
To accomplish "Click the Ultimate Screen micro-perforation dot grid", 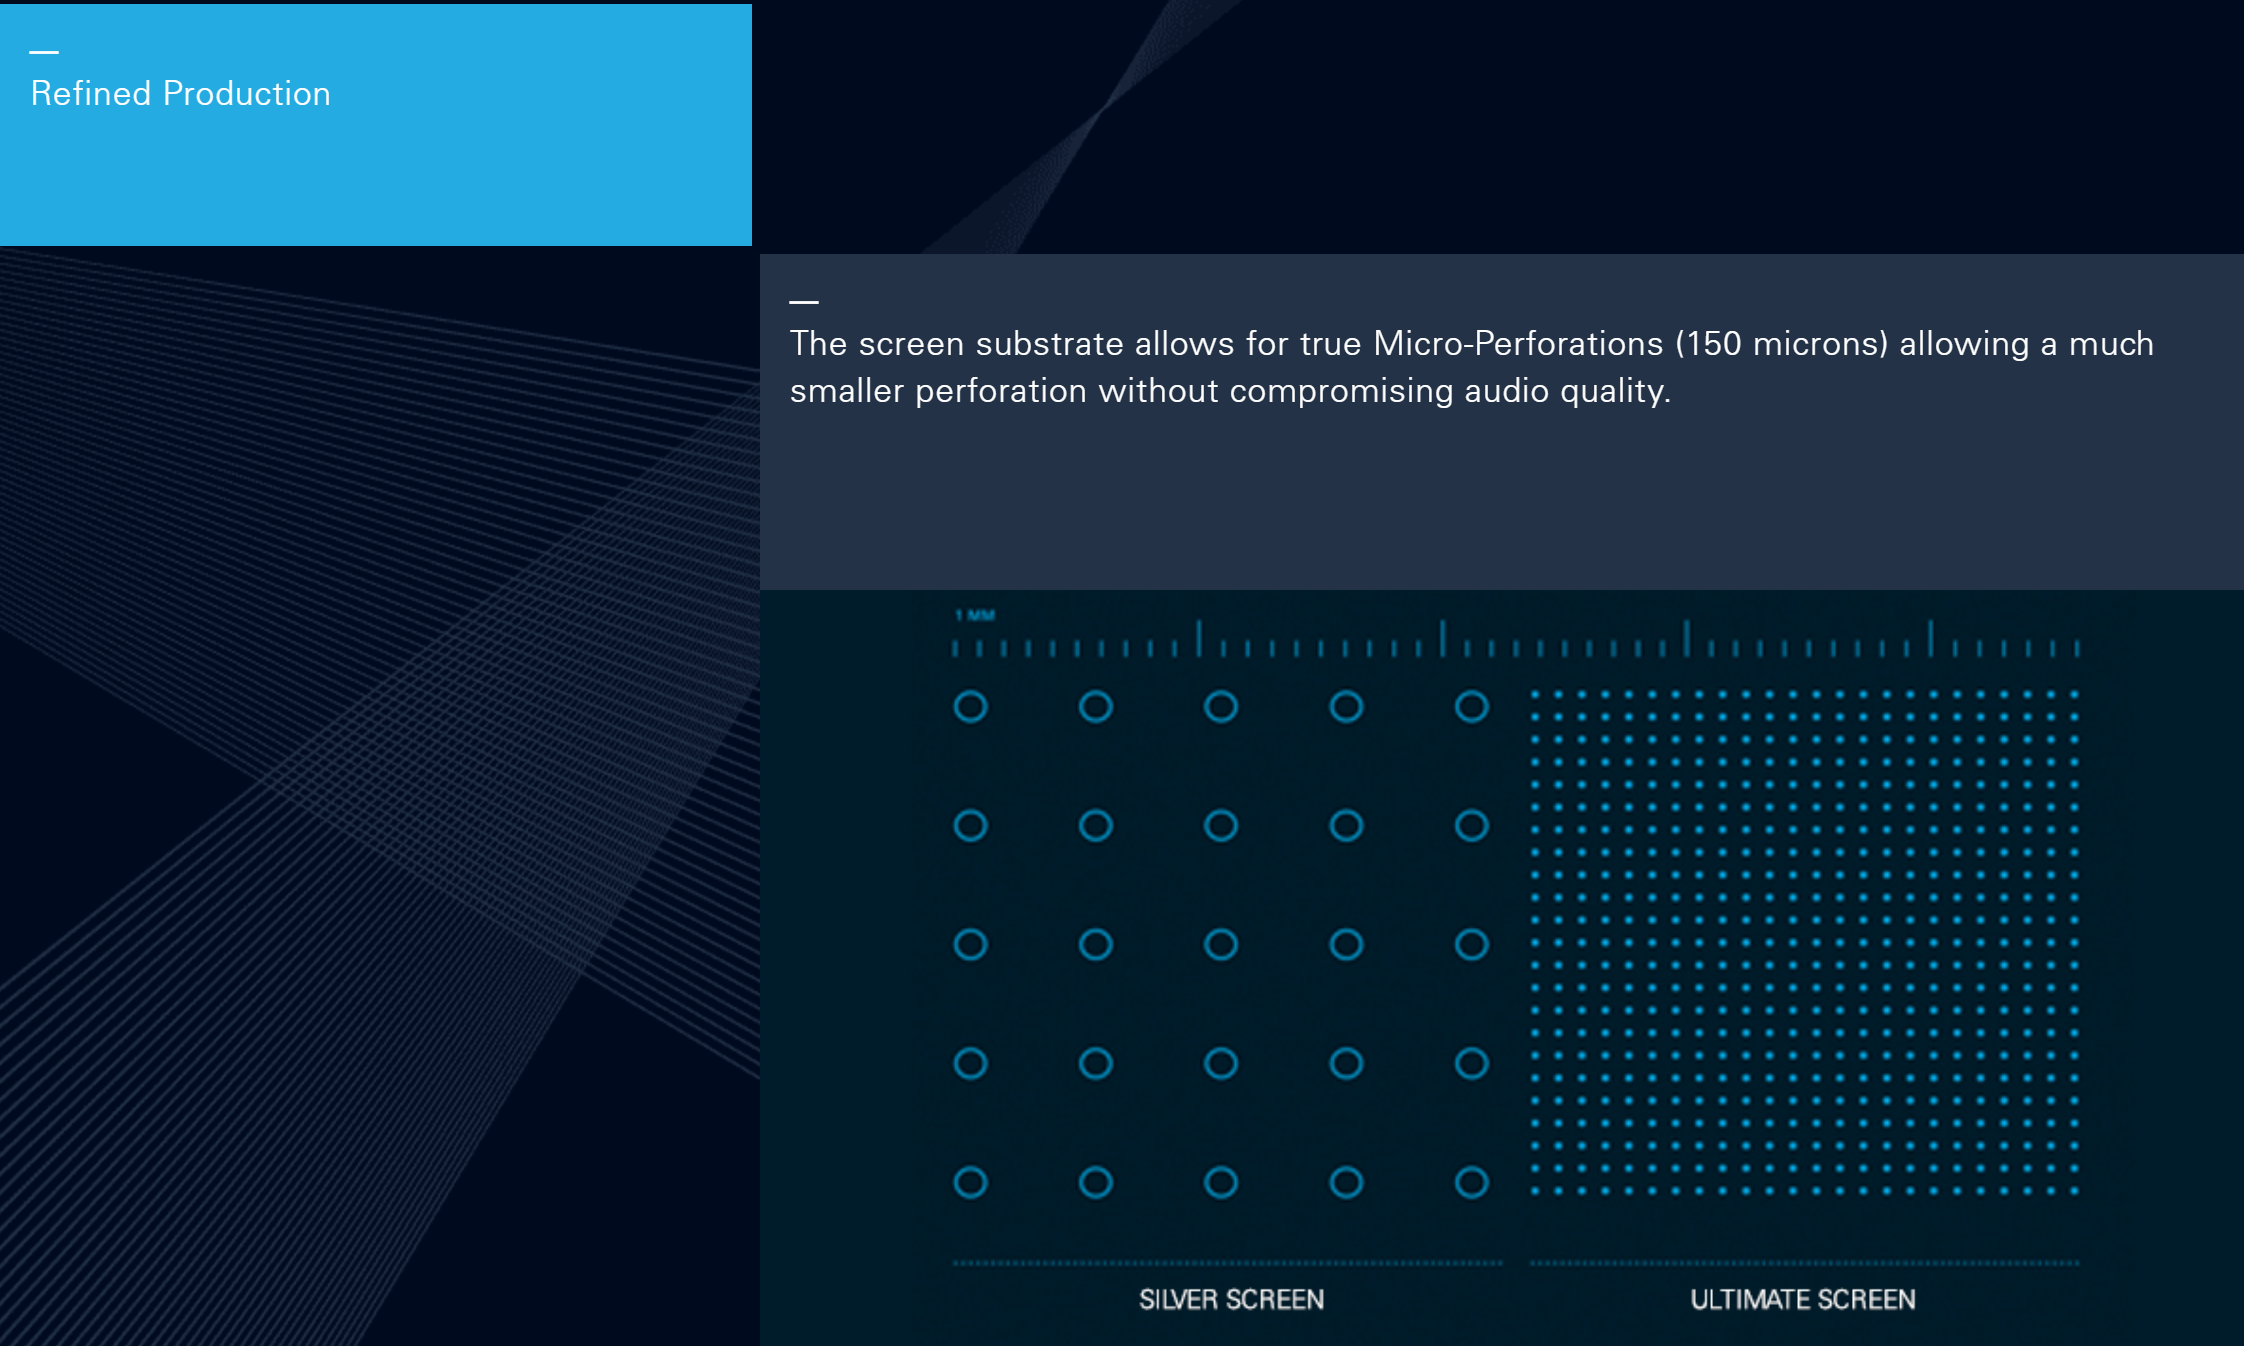I will click(x=1804, y=942).
